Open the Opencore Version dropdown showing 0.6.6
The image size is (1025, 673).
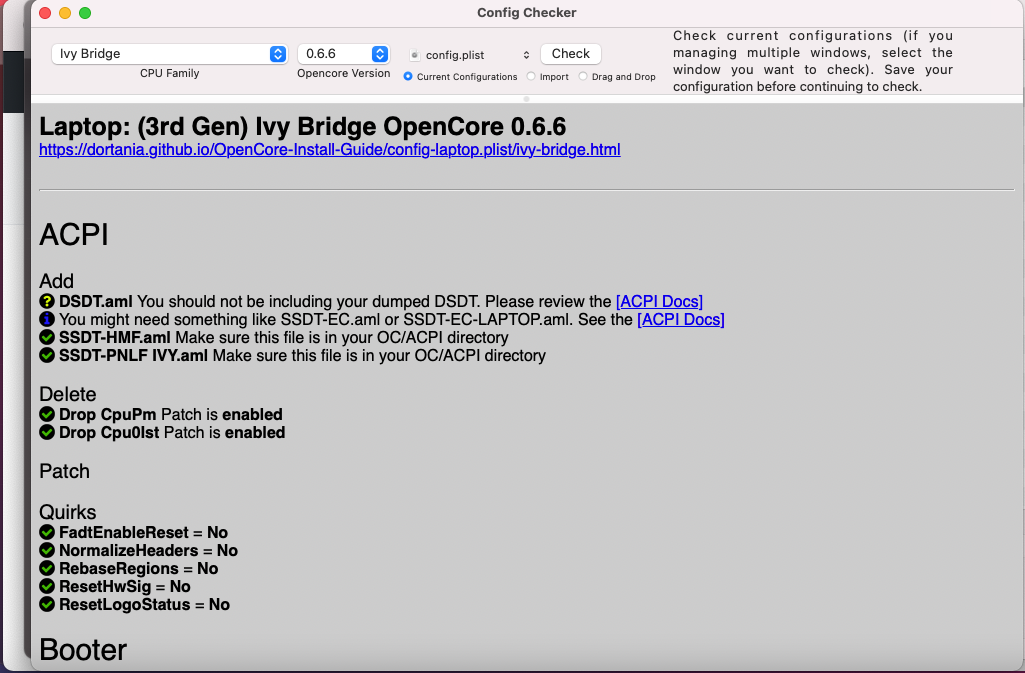(343, 54)
